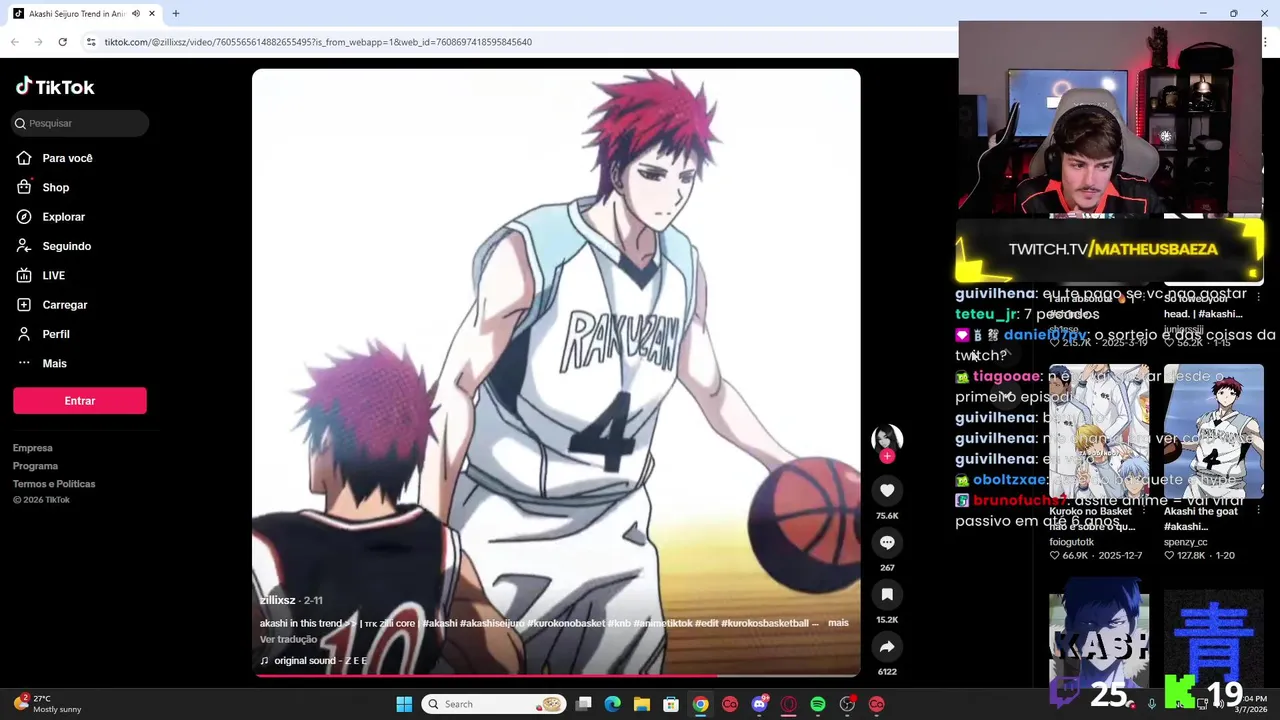The image size is (1280, 720).
Task: Open Termos e Políticas link
Action: (x=54, y=484)
